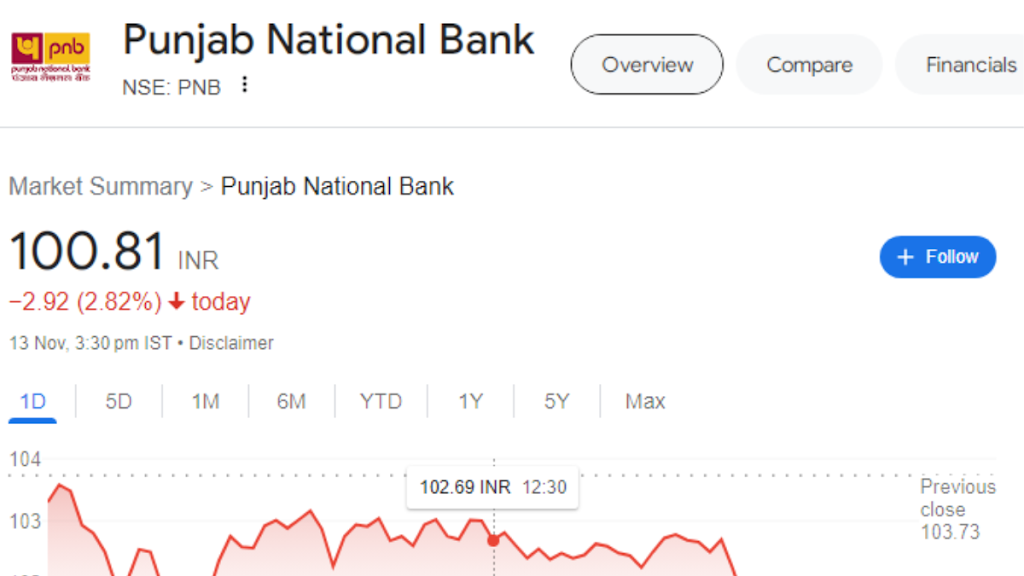Click the plus icon on the Follow button
This screenshot has width=1024, height=576.
905,257
